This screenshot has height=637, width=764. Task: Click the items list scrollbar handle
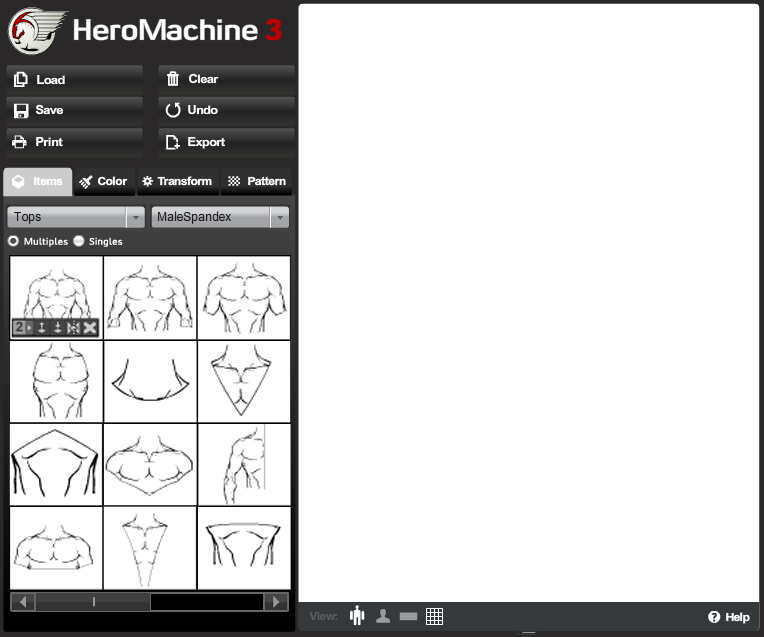click(93, 602)
